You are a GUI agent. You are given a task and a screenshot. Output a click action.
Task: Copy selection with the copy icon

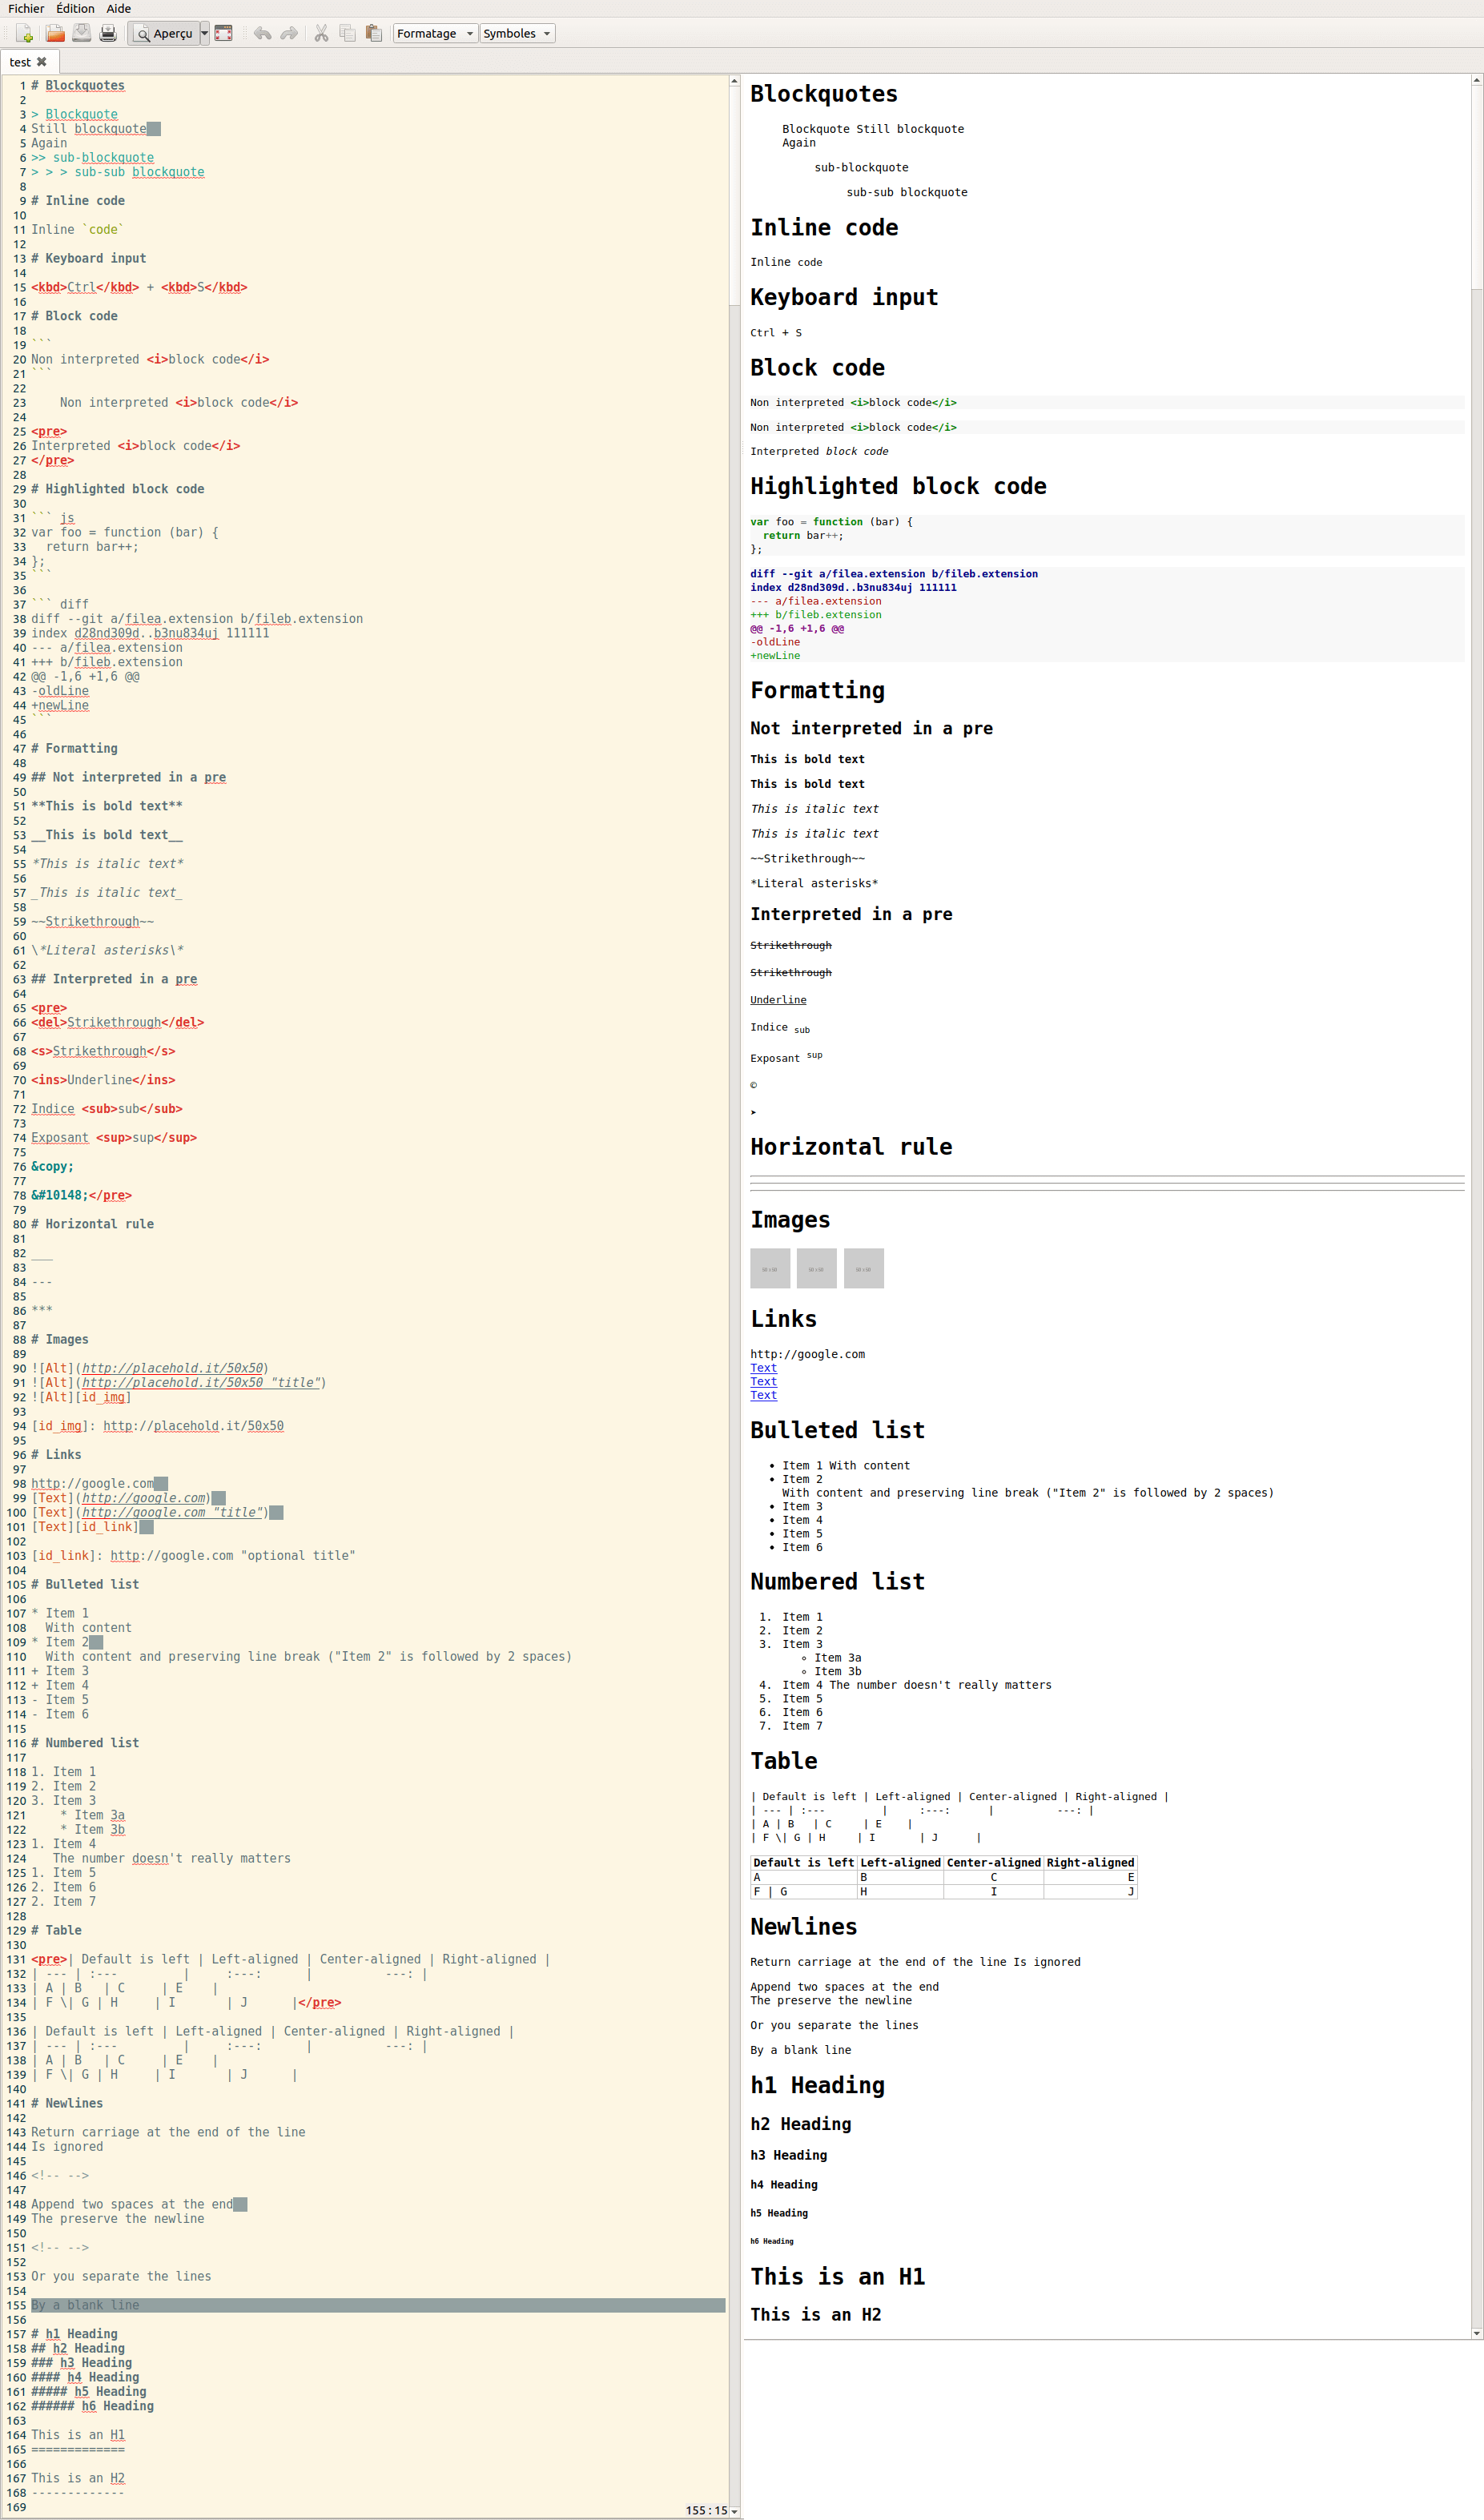347,33
